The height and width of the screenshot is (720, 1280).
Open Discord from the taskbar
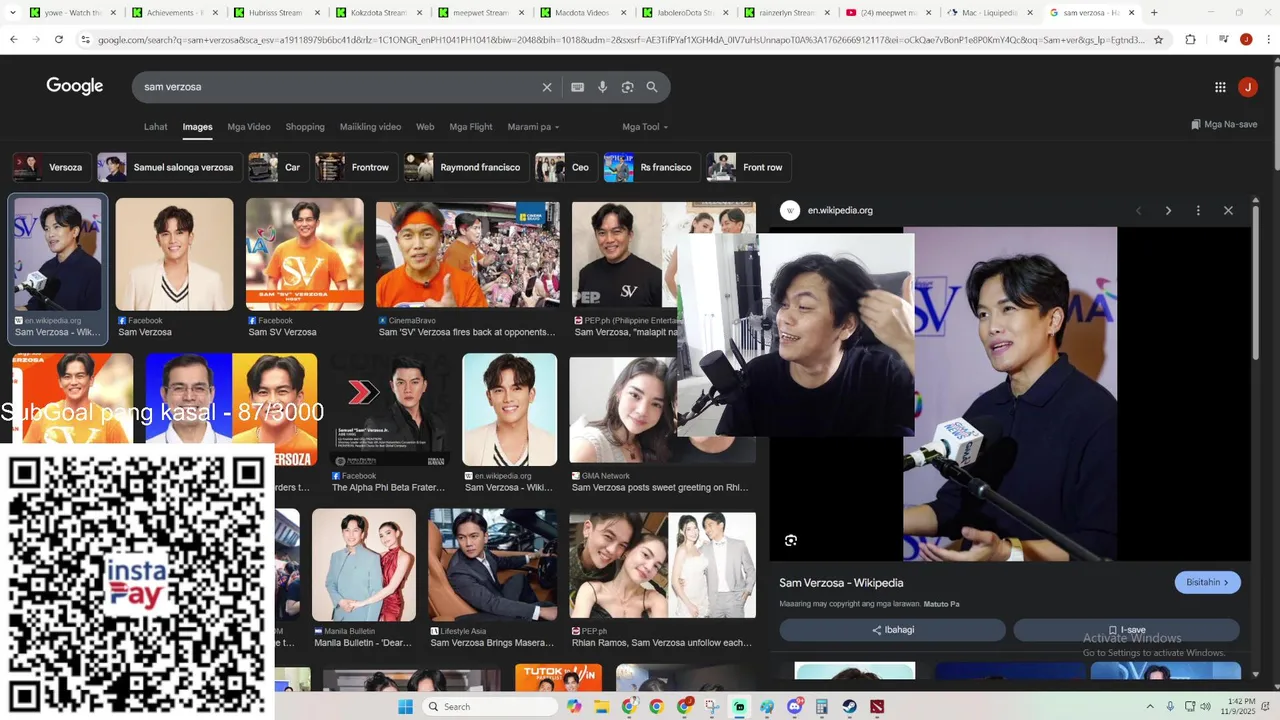795,706
